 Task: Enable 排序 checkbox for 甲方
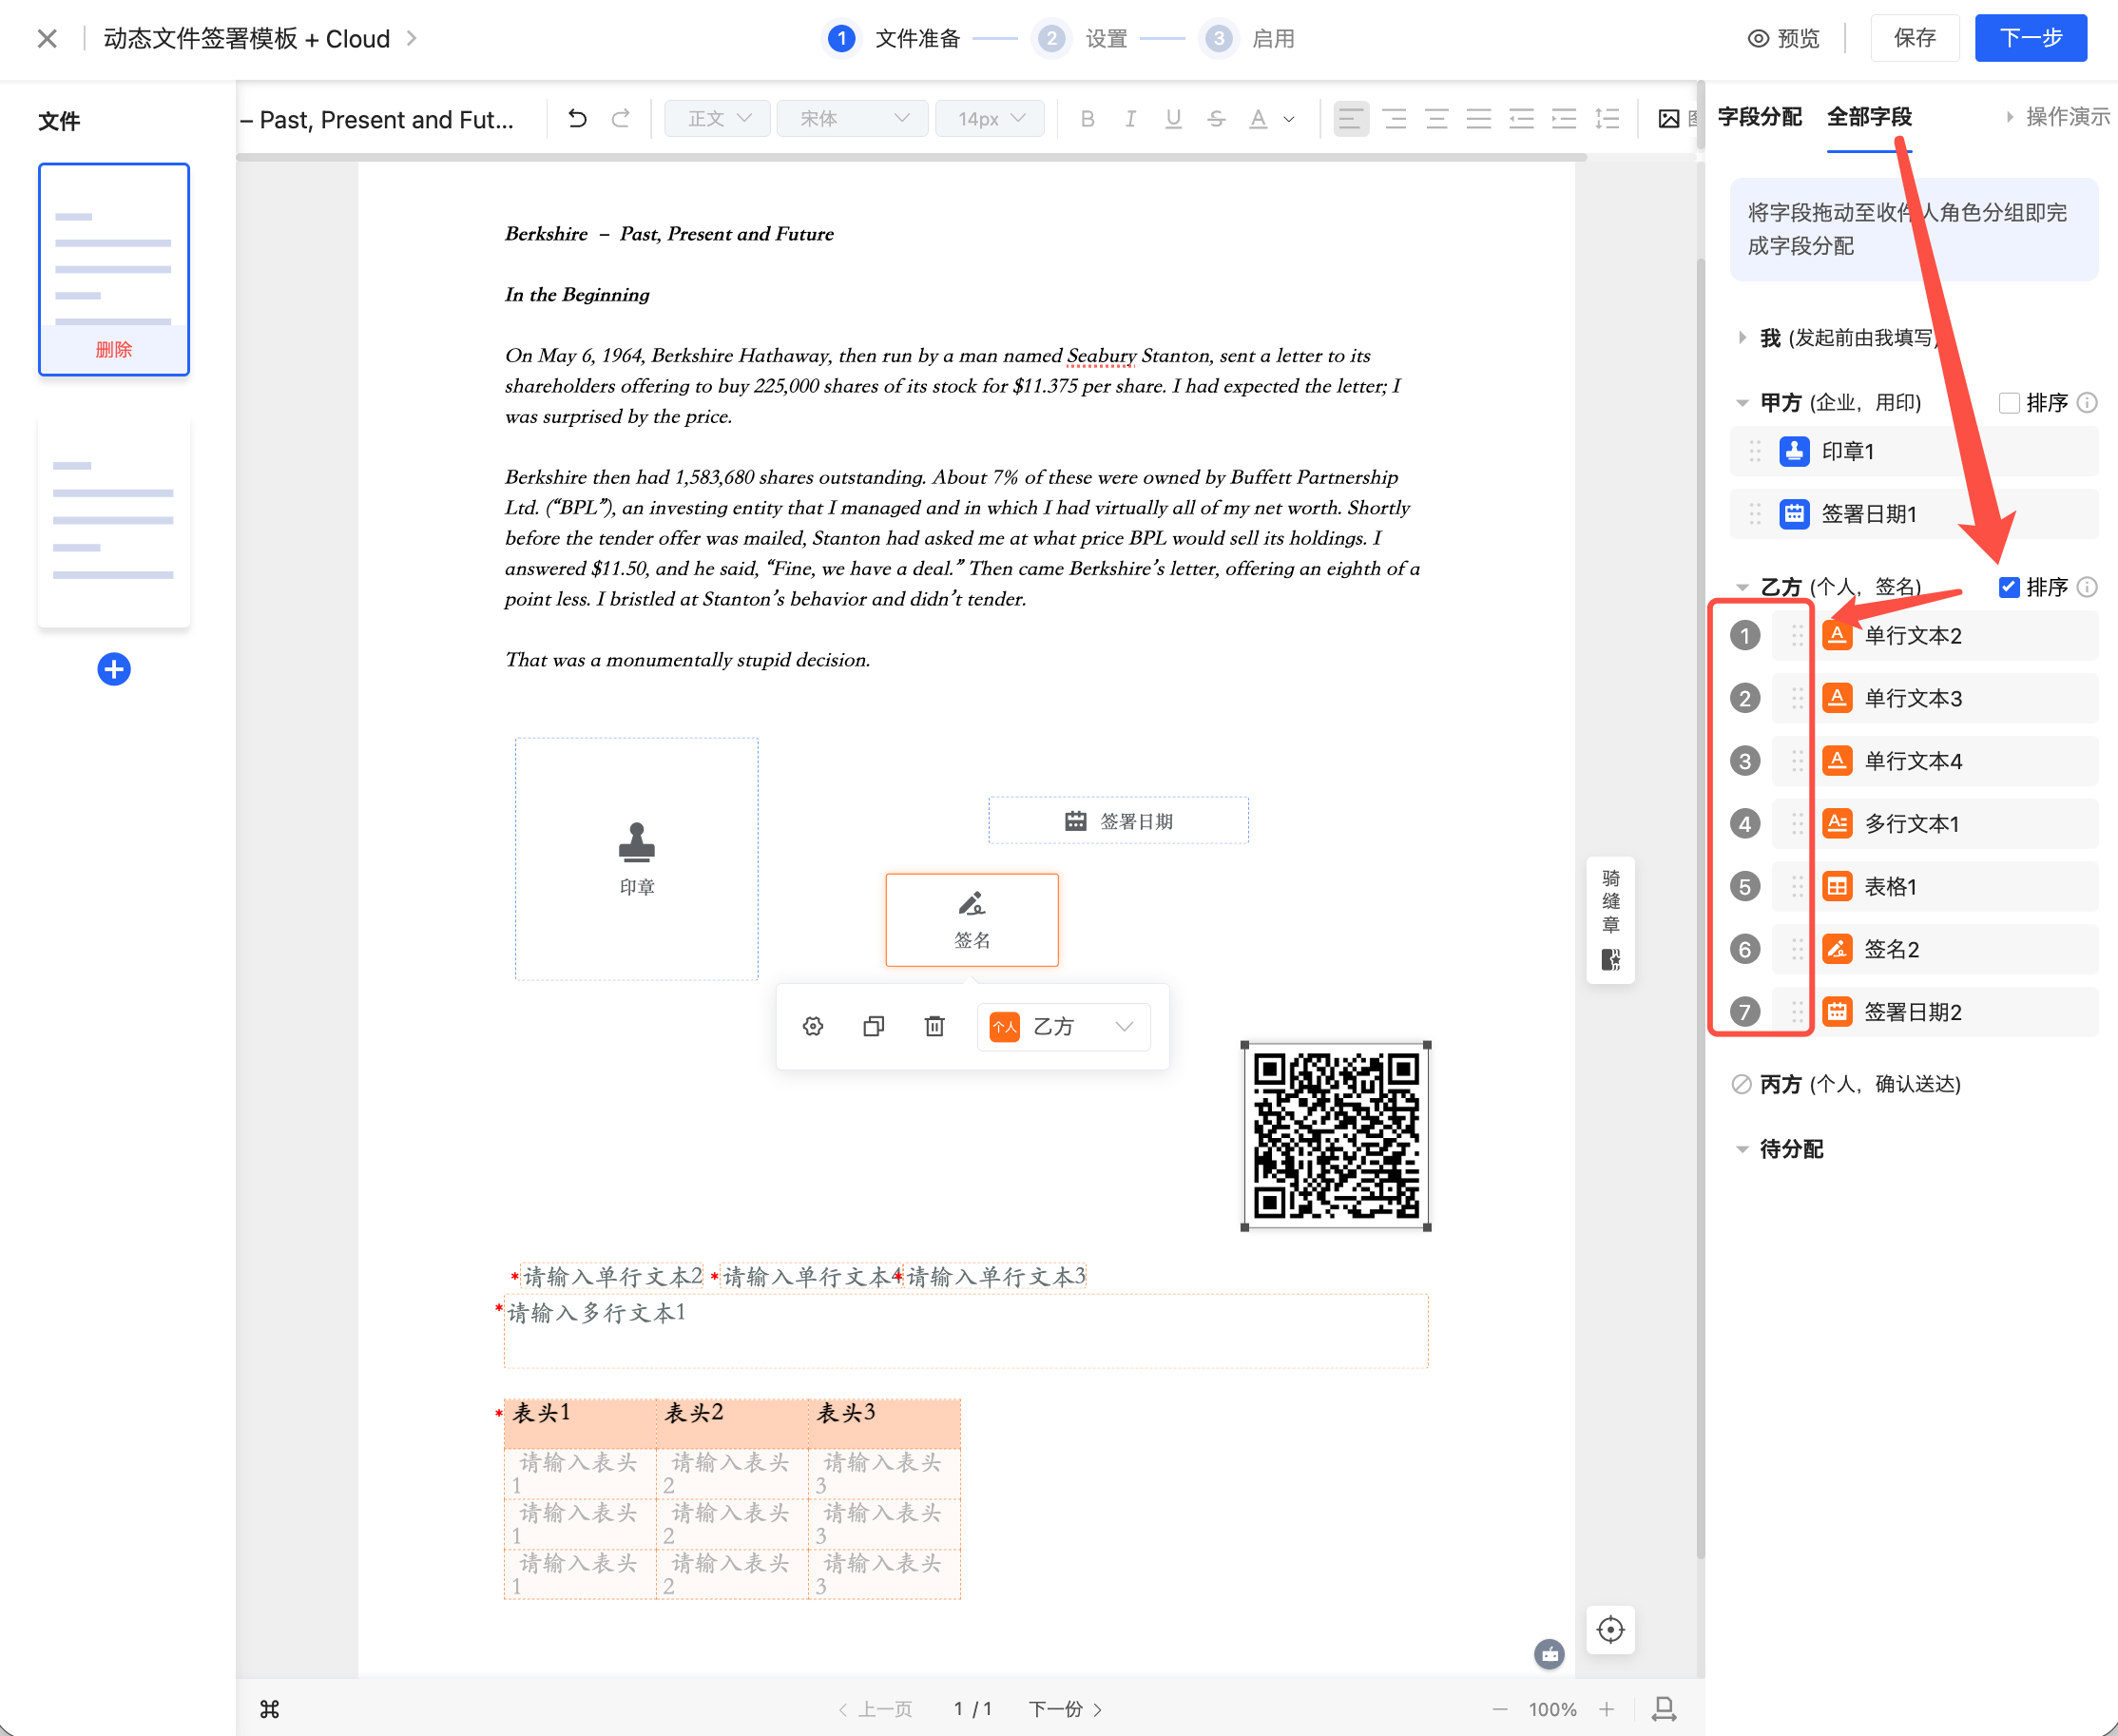point(2008,403)
